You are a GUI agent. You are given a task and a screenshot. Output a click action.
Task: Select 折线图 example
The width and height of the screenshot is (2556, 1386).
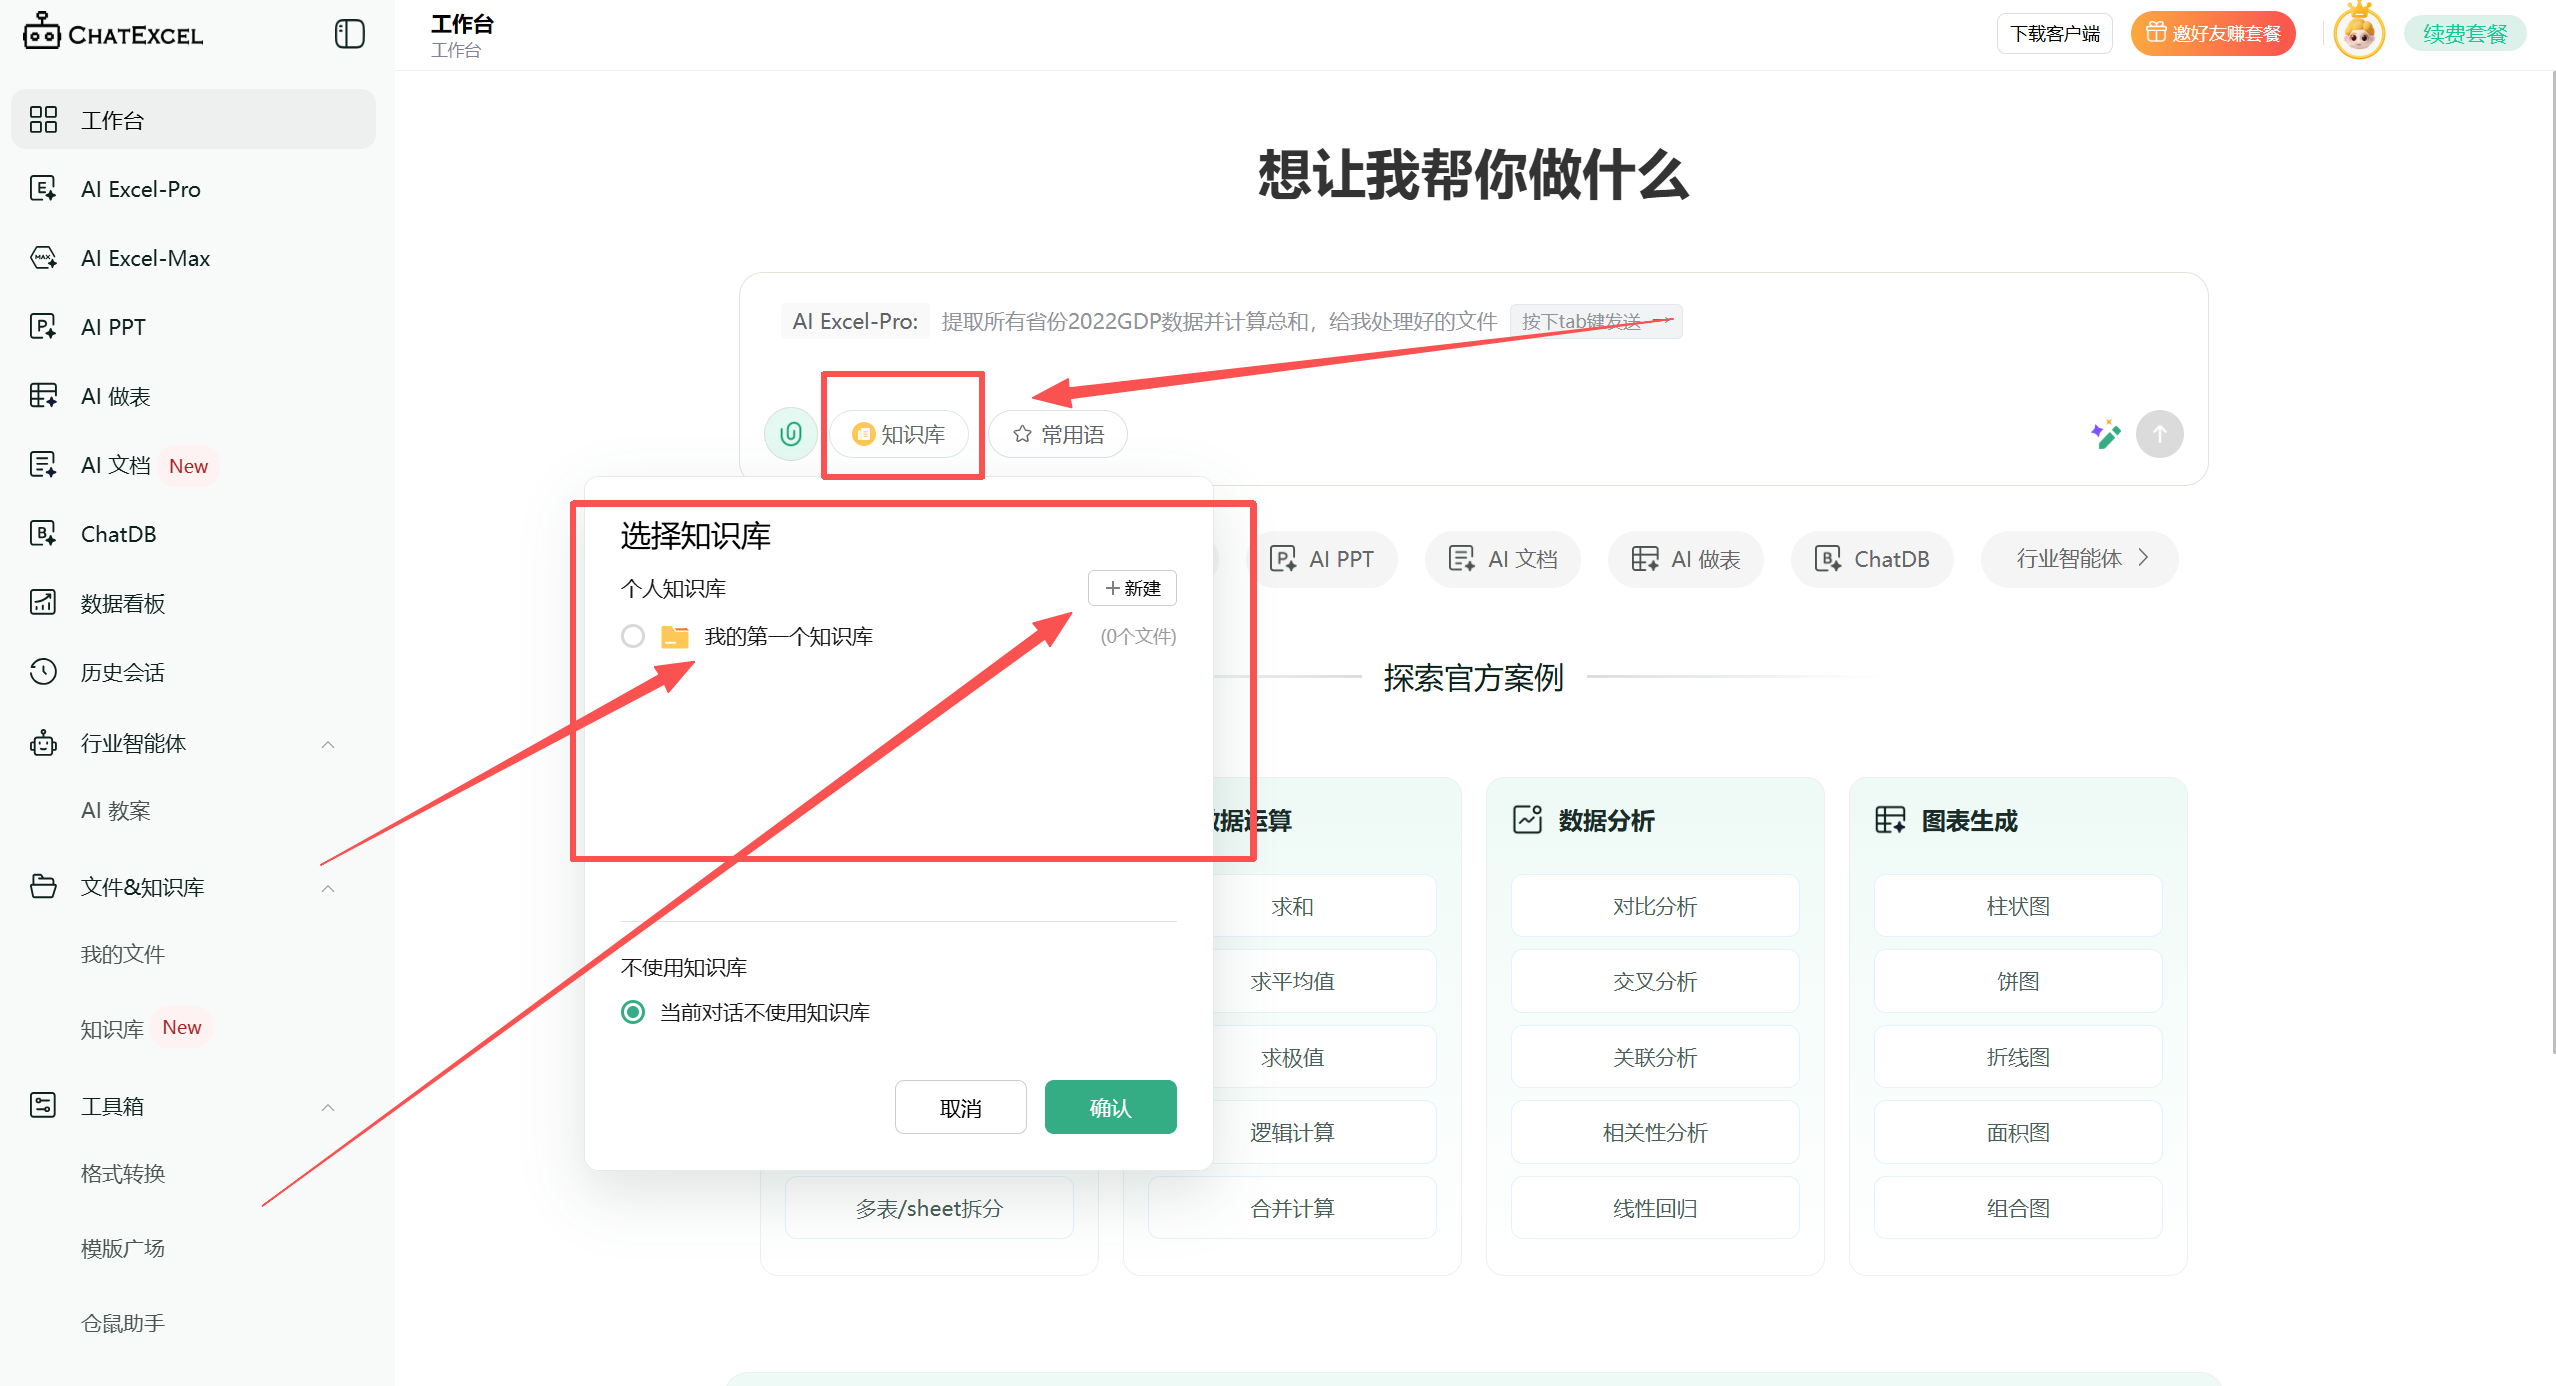click(2017, 1057)
